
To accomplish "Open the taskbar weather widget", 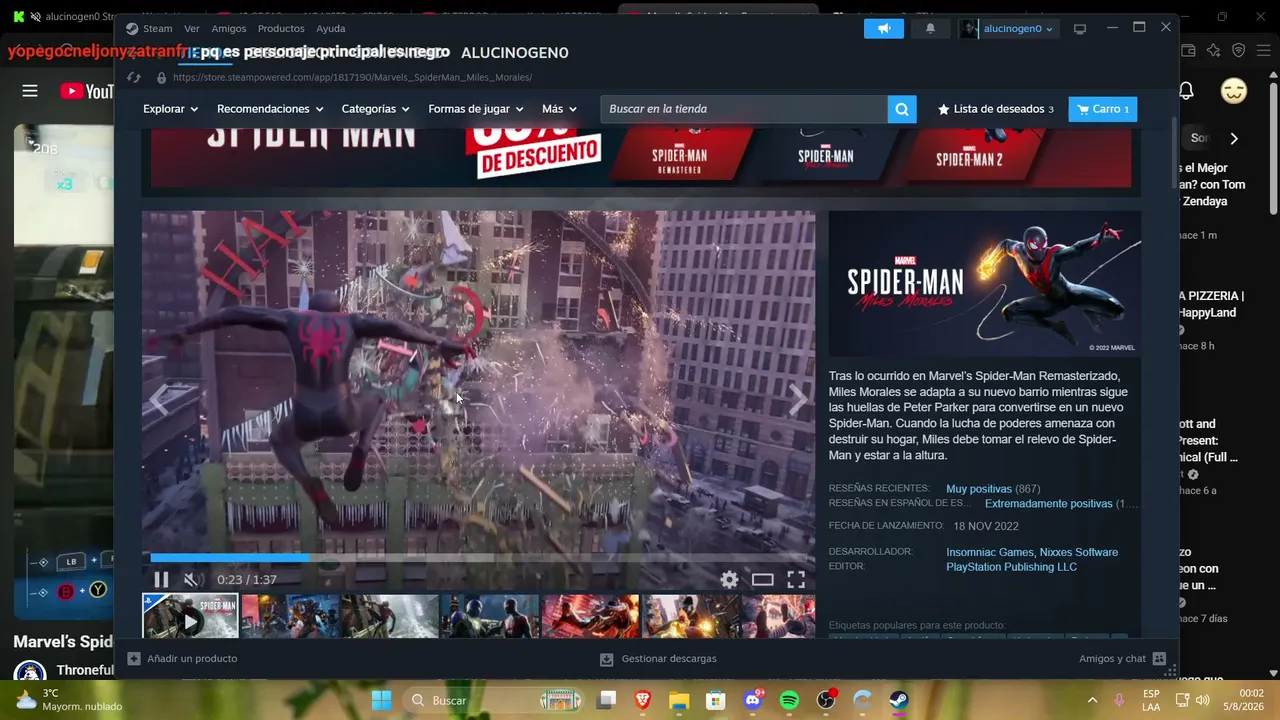I will click(68, 700).
